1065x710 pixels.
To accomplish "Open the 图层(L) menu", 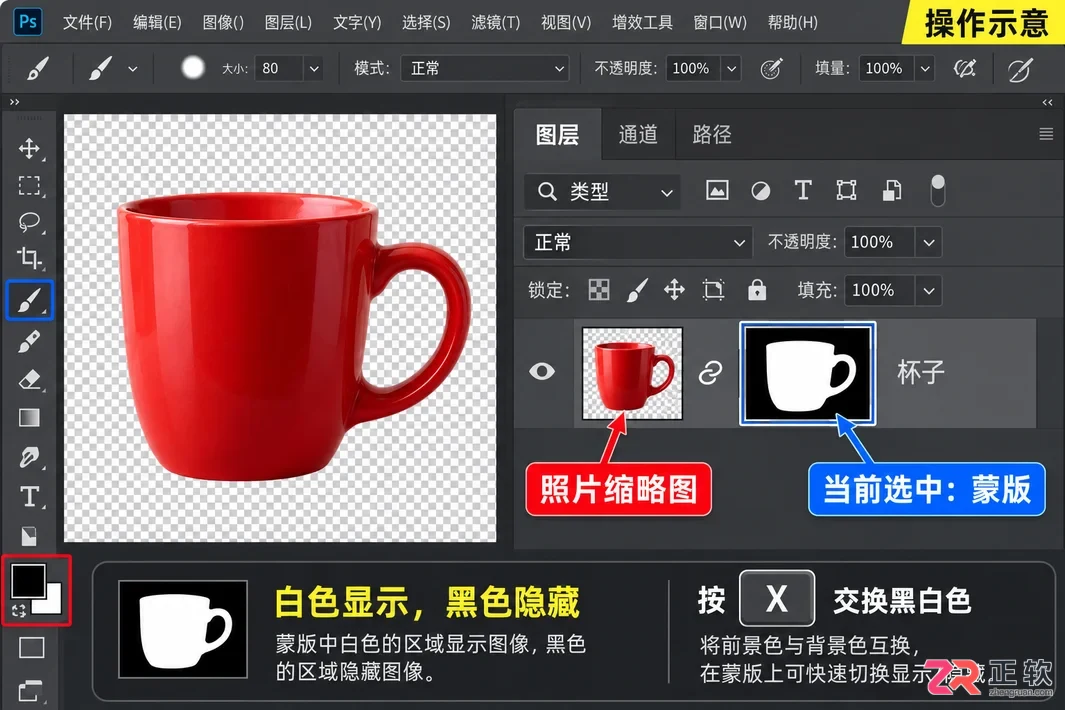I will pos(288,22).
